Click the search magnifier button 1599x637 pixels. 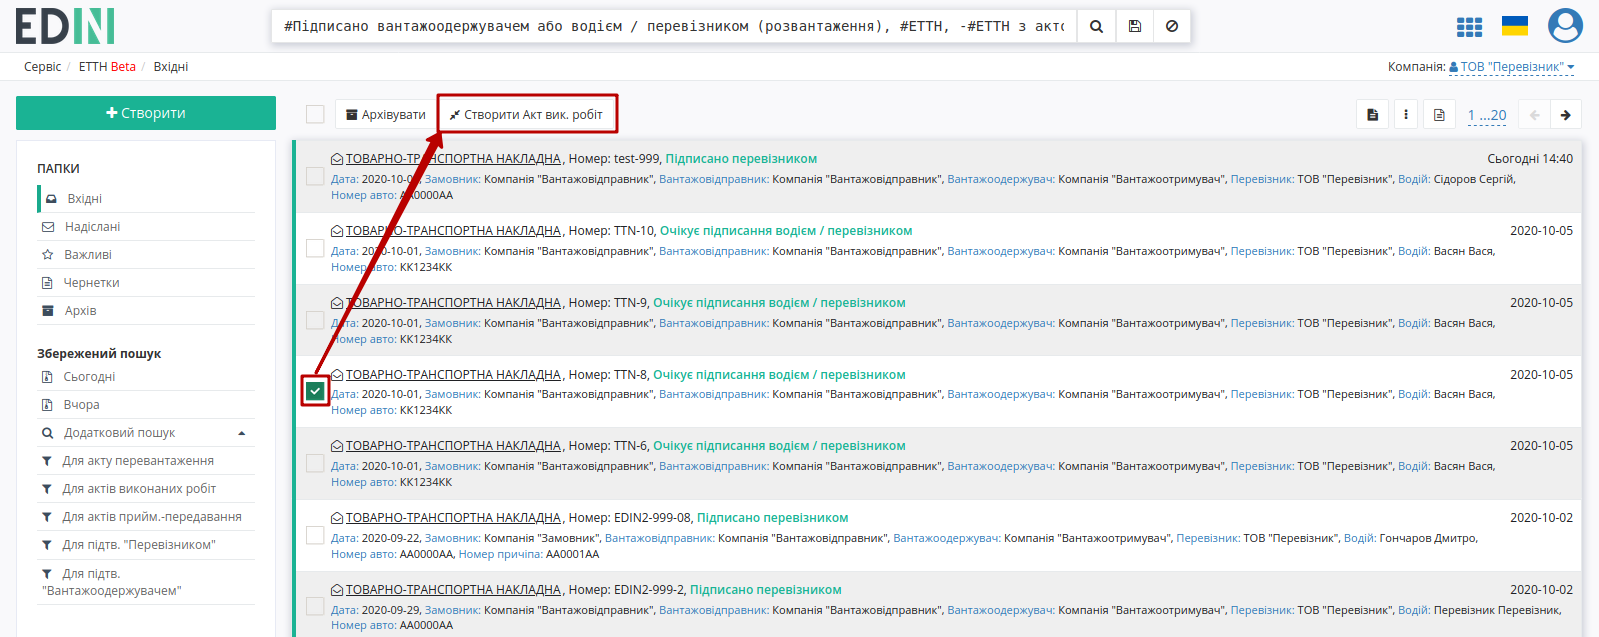1096,26
